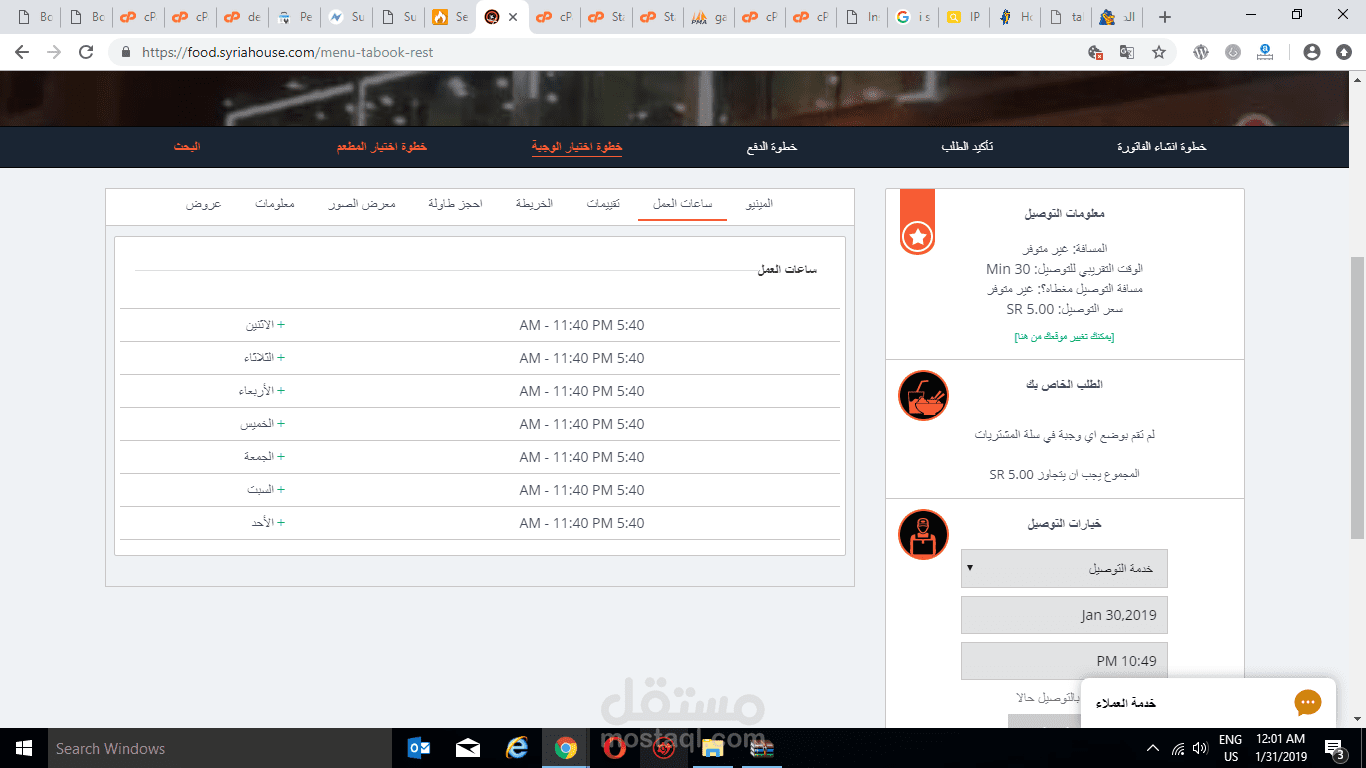Click the site padlock security icon
The height and width of the screenshot is (768, 1366).
[125, 52]
